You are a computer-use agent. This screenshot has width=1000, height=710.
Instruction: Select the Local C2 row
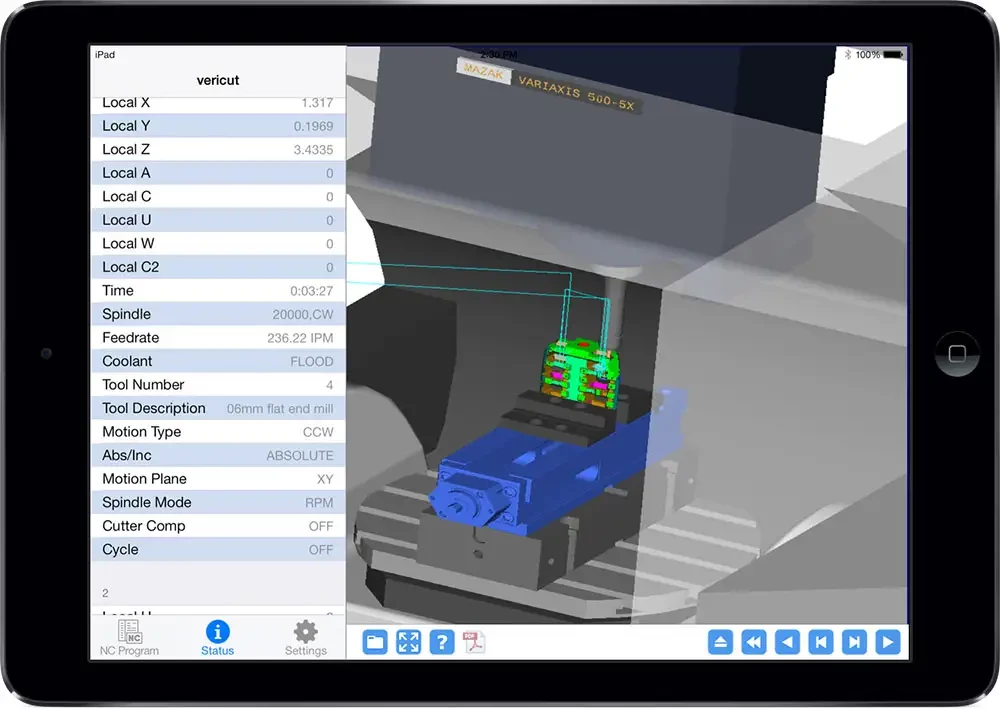click(218, 267)
